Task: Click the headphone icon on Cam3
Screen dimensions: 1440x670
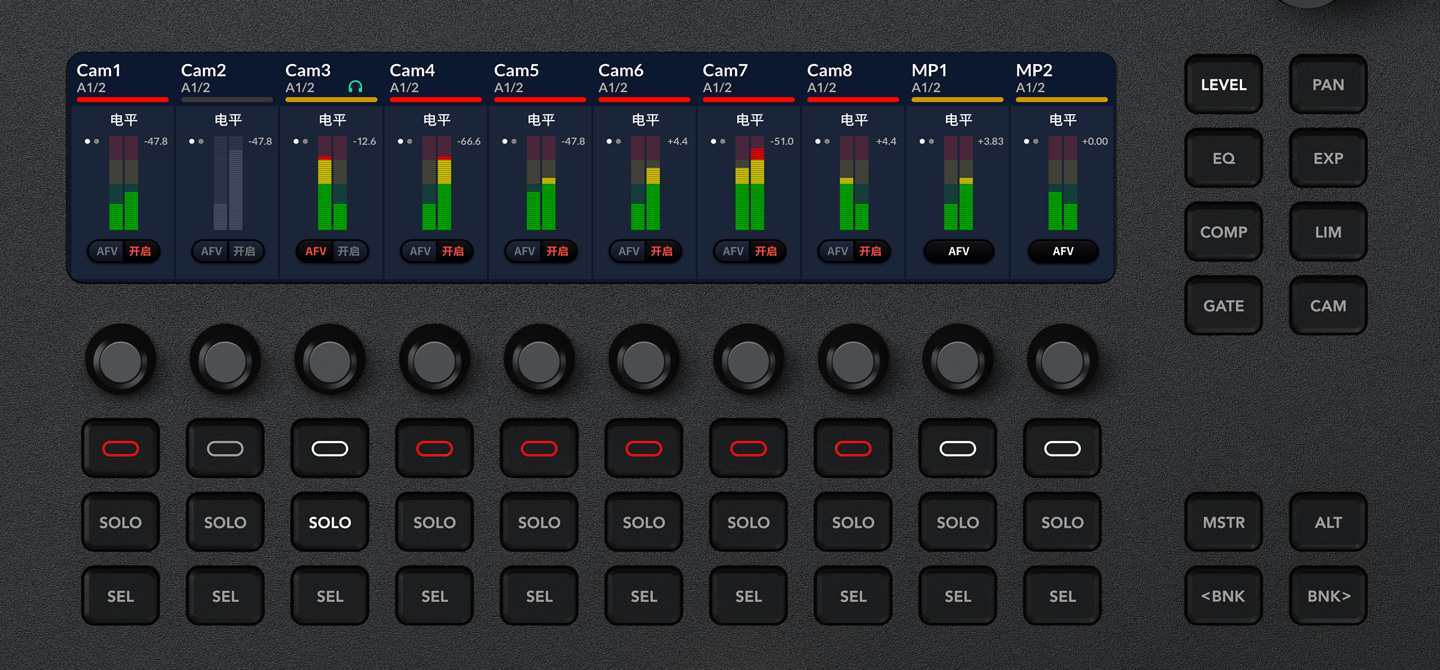Action: [x=355, y=87]
